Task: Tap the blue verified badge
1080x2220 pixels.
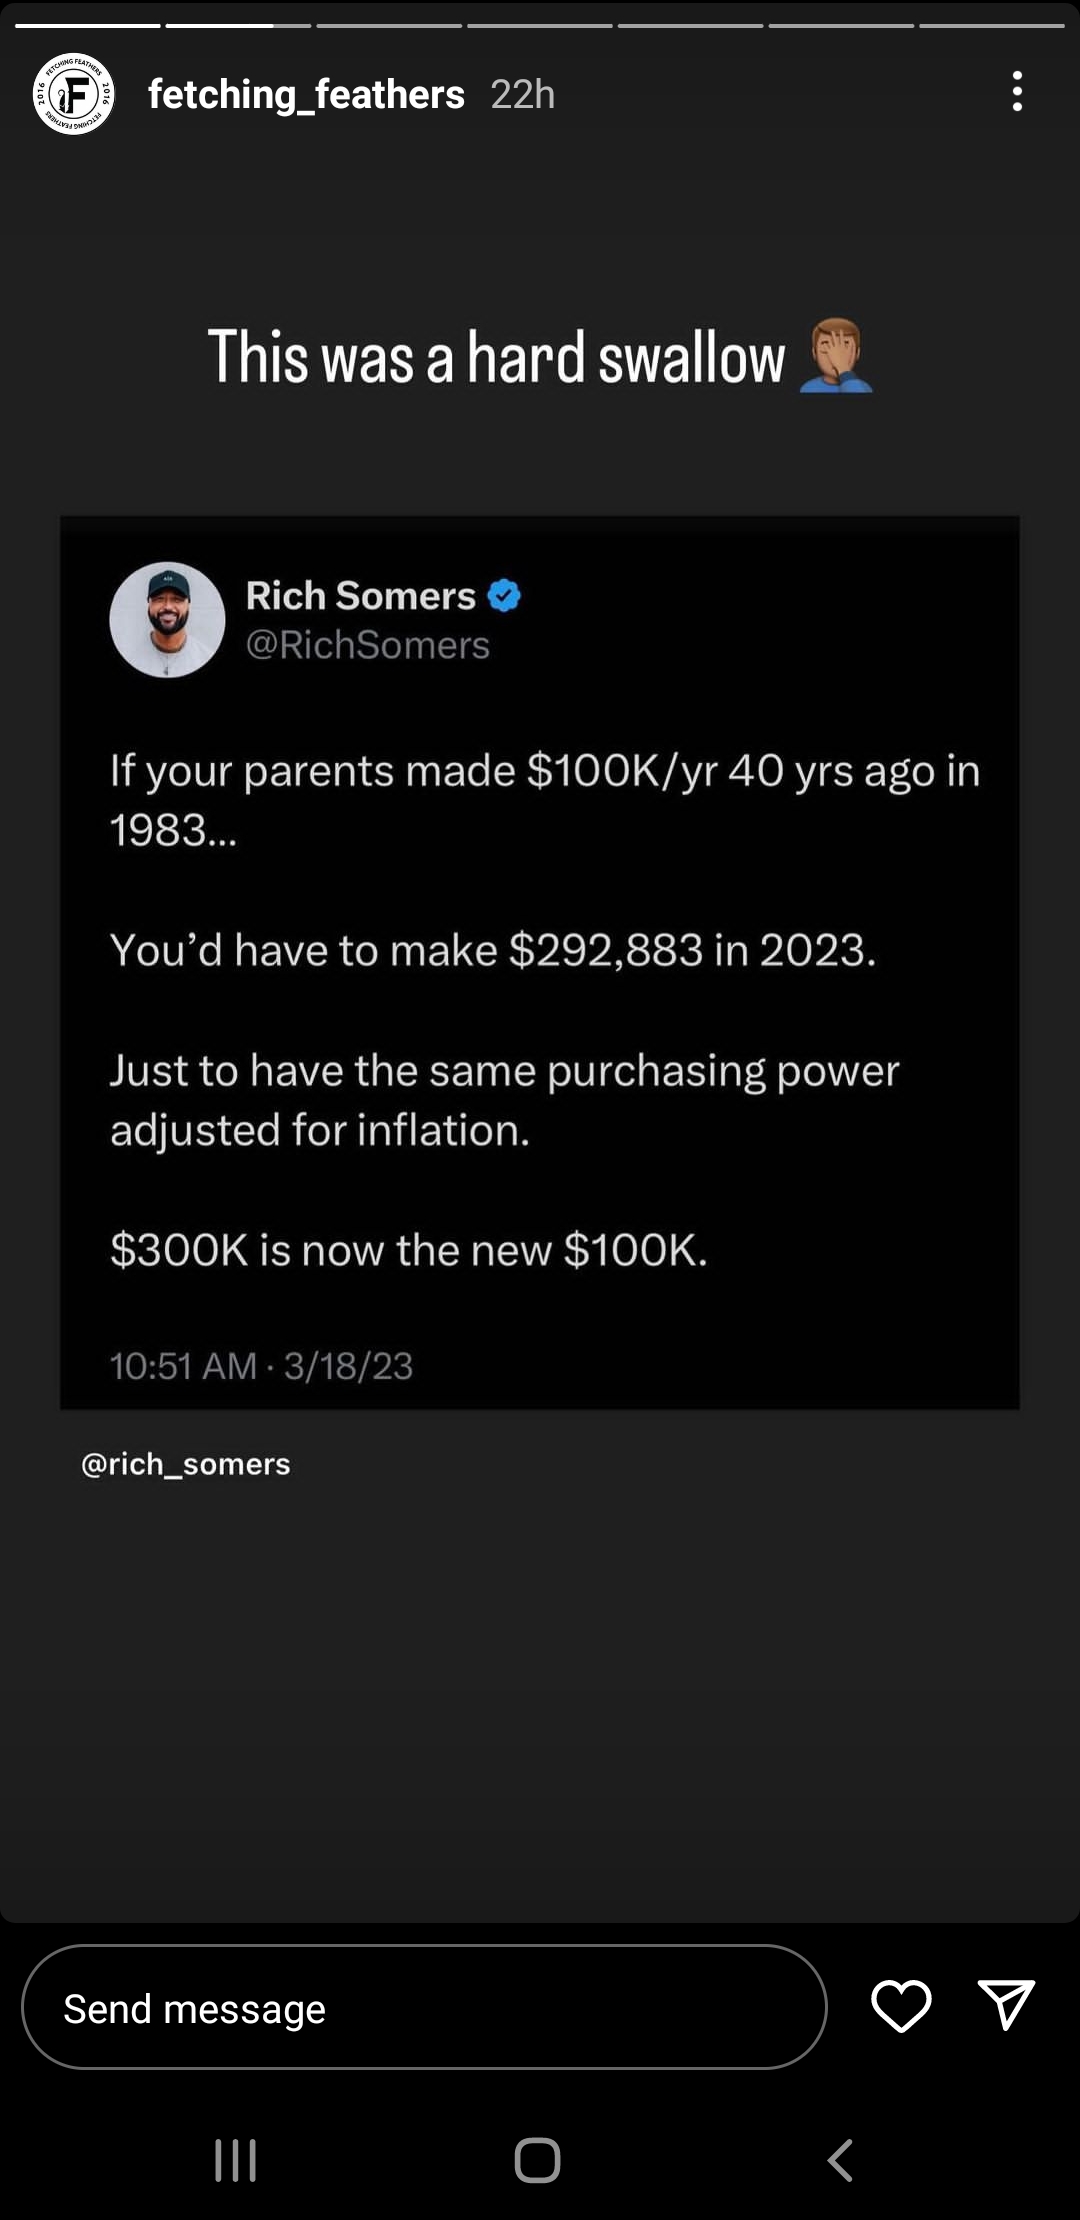Action: pyautogui.click(x=504, y=596)
